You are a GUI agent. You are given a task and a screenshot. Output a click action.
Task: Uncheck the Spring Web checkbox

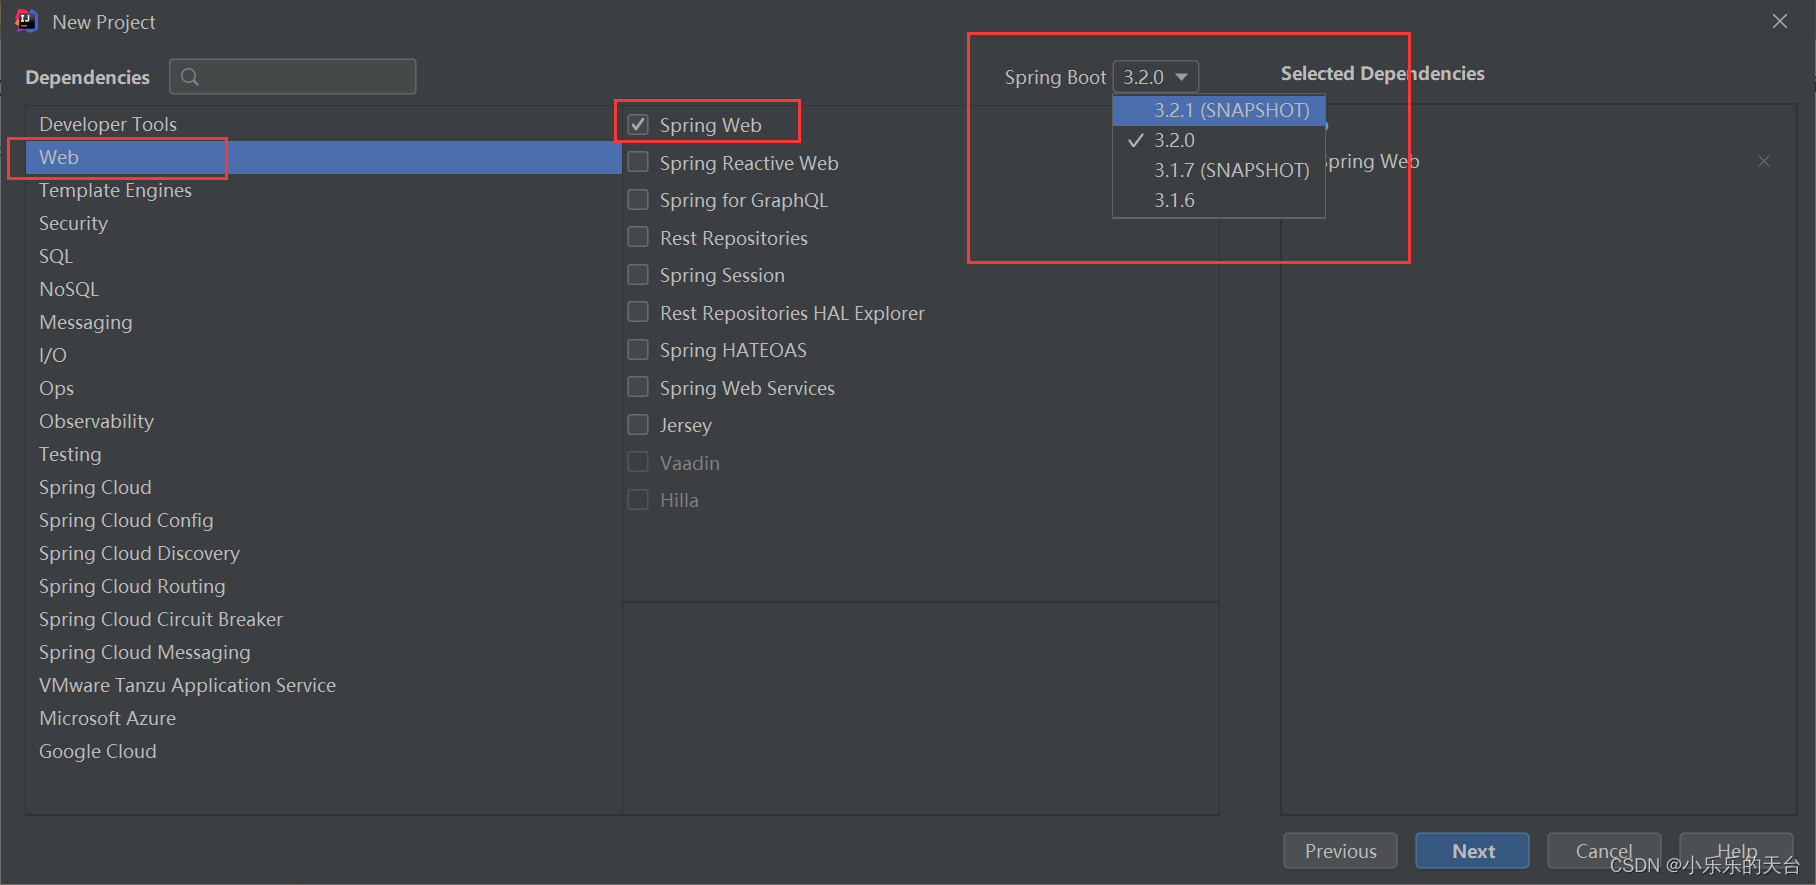tap(638, 125)
